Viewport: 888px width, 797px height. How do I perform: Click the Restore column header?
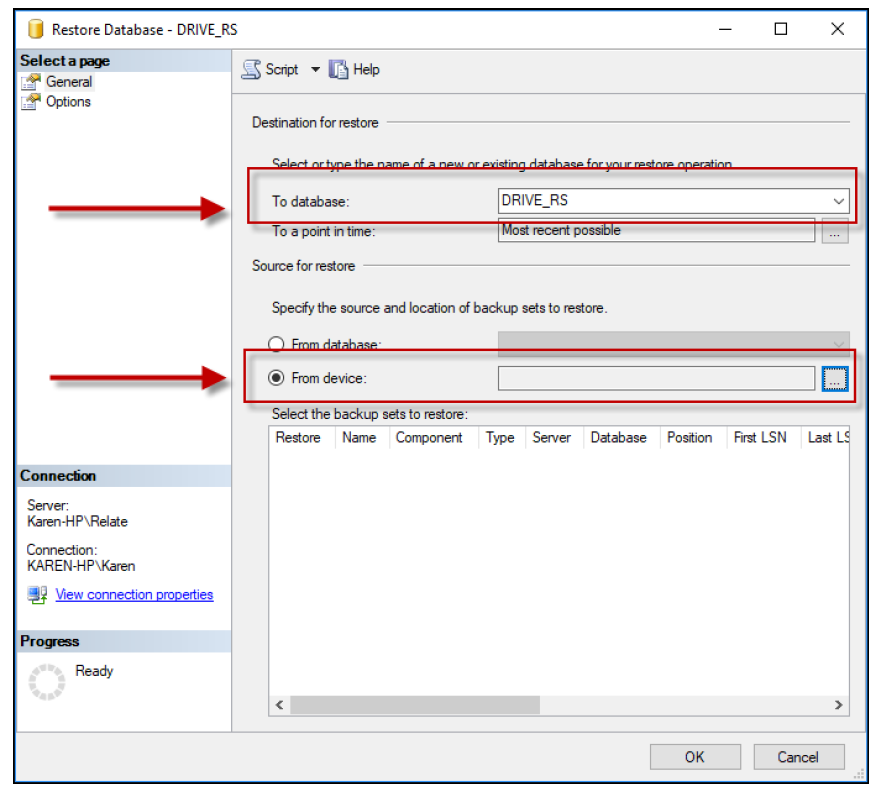tap(298, 438)
